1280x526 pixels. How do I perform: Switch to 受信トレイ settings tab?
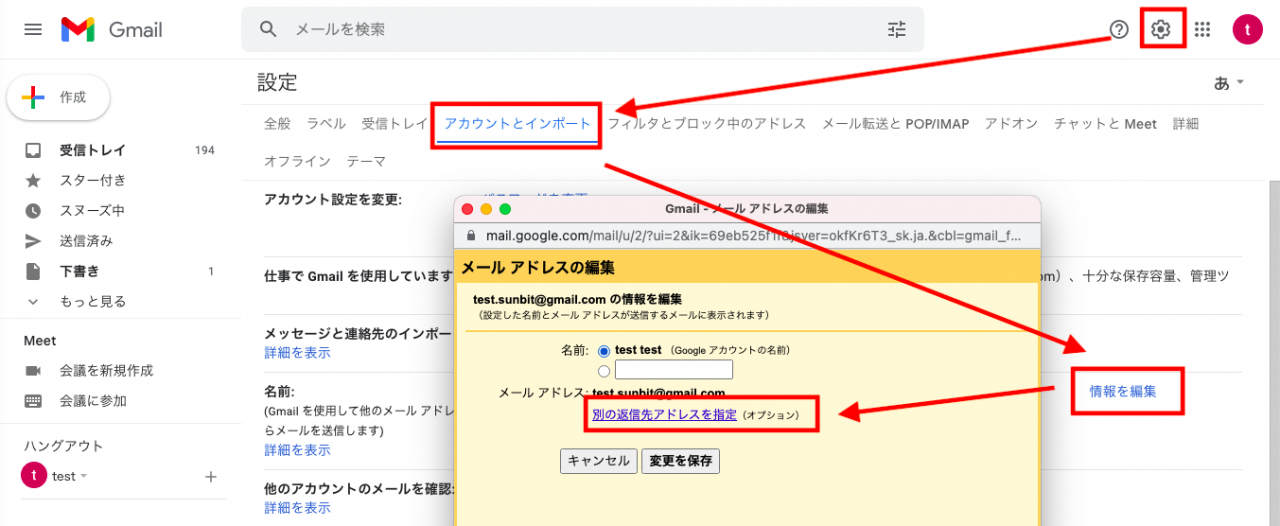point(395,124)
